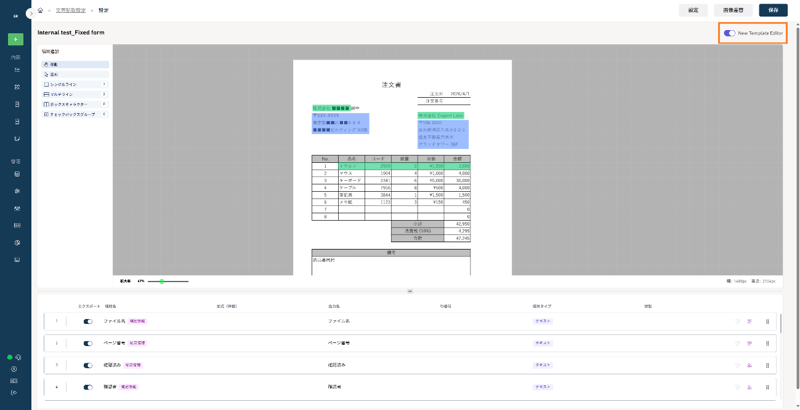
Task: Expand the left sidebar with arrow
Action: [x=29, y=11]
